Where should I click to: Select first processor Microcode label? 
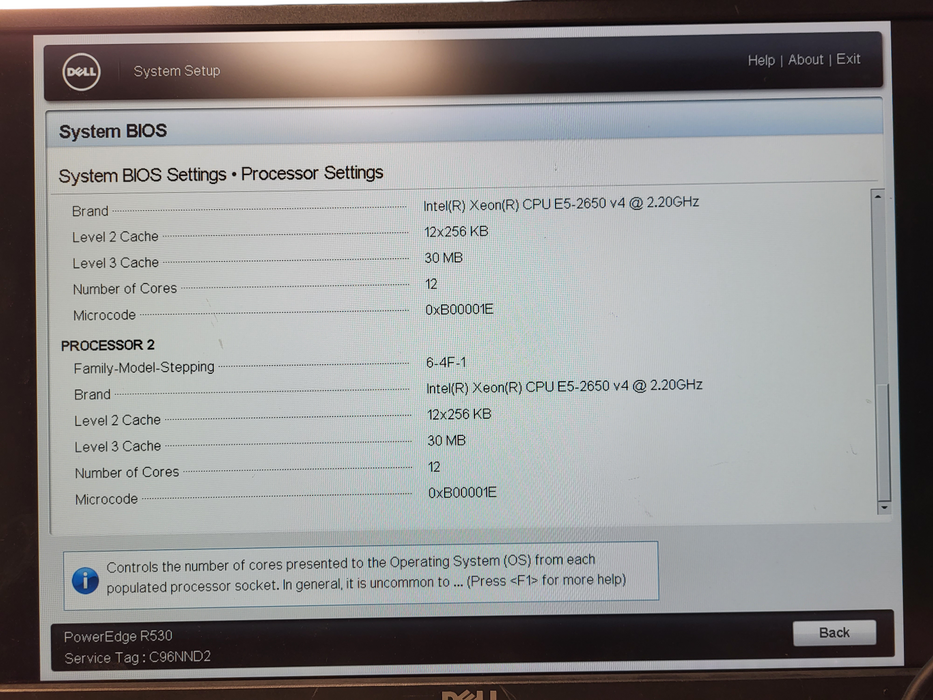pos(104,315)
